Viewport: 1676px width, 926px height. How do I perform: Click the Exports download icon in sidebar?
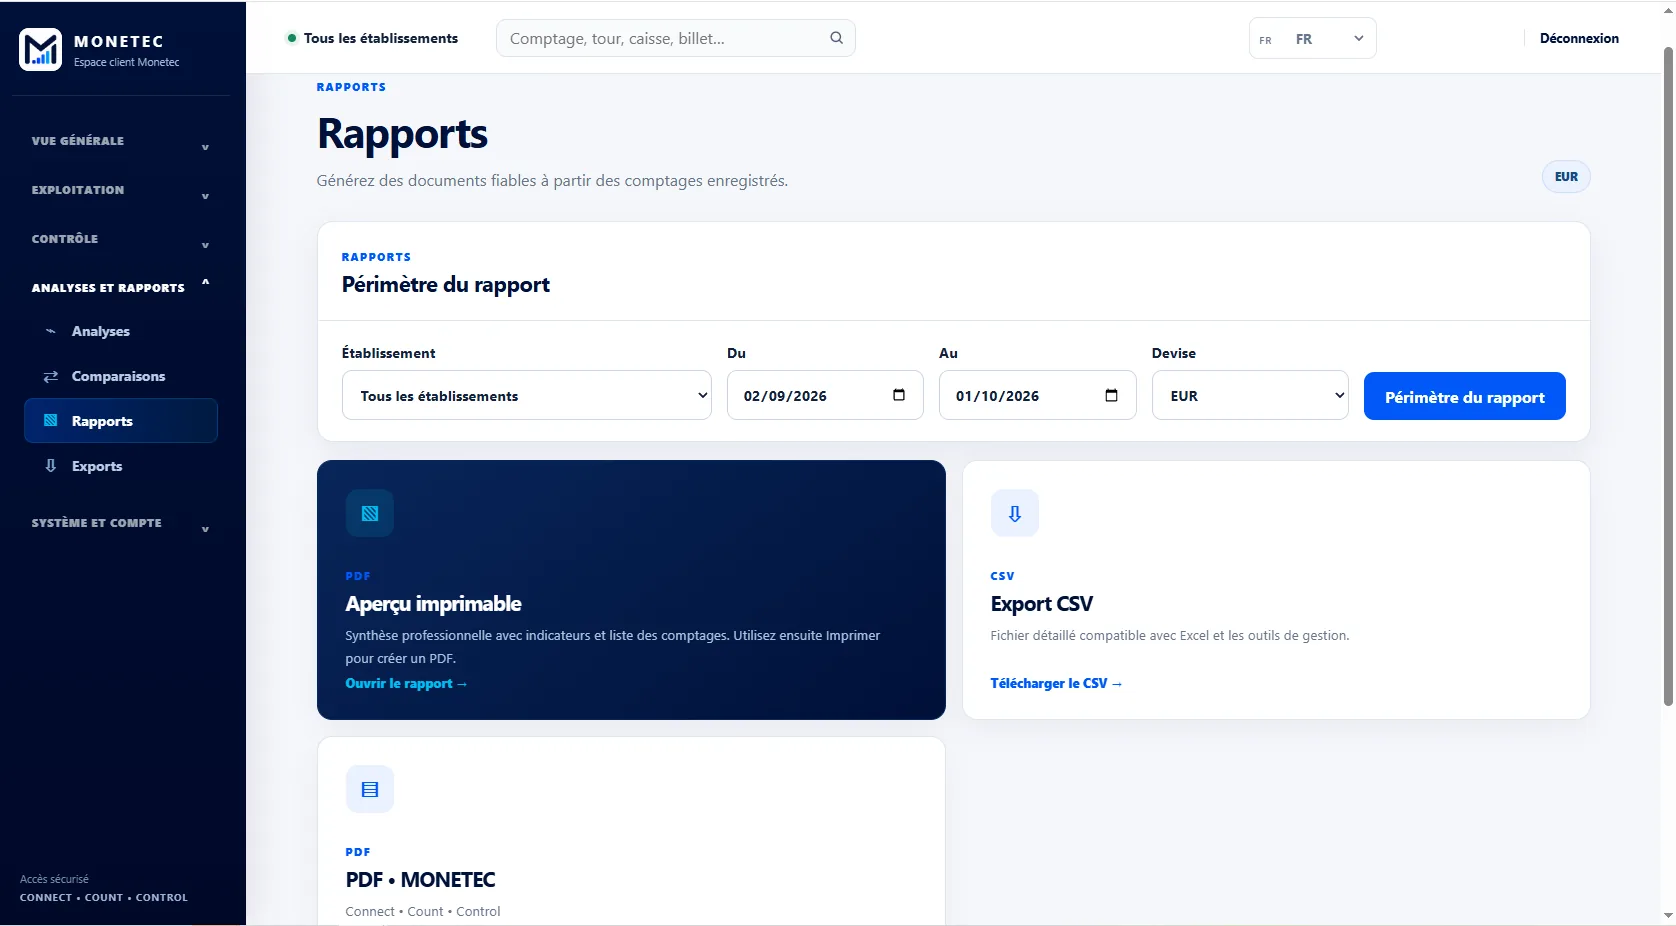[50, 466]
